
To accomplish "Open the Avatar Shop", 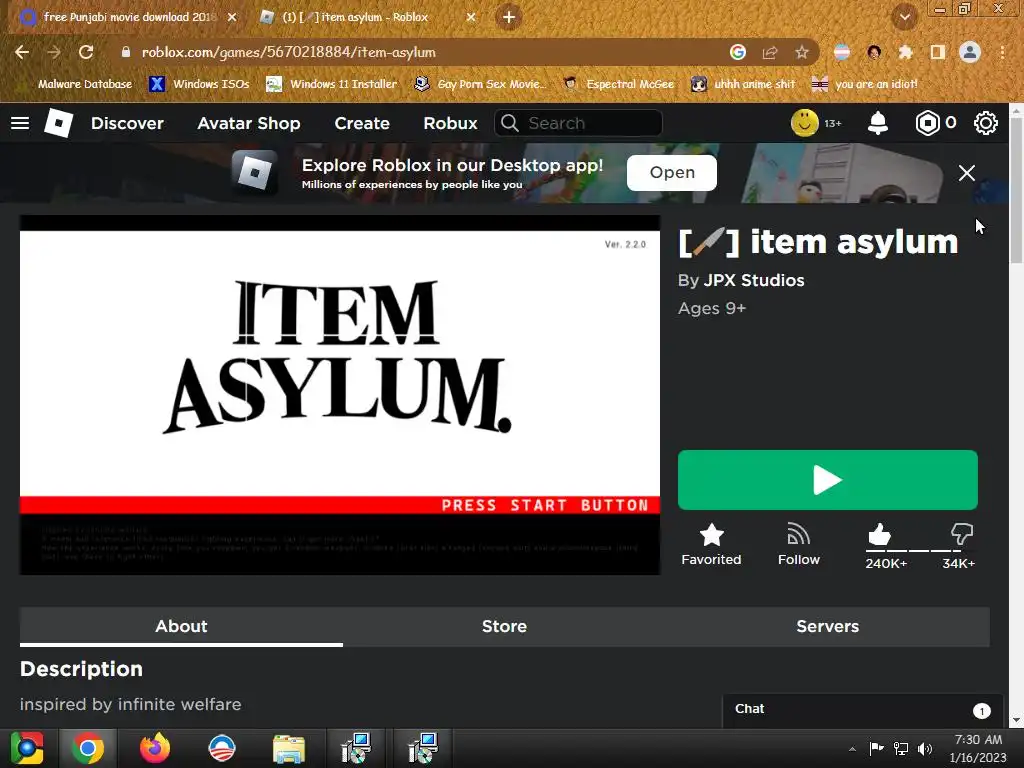I will click(x=249, y=123).
